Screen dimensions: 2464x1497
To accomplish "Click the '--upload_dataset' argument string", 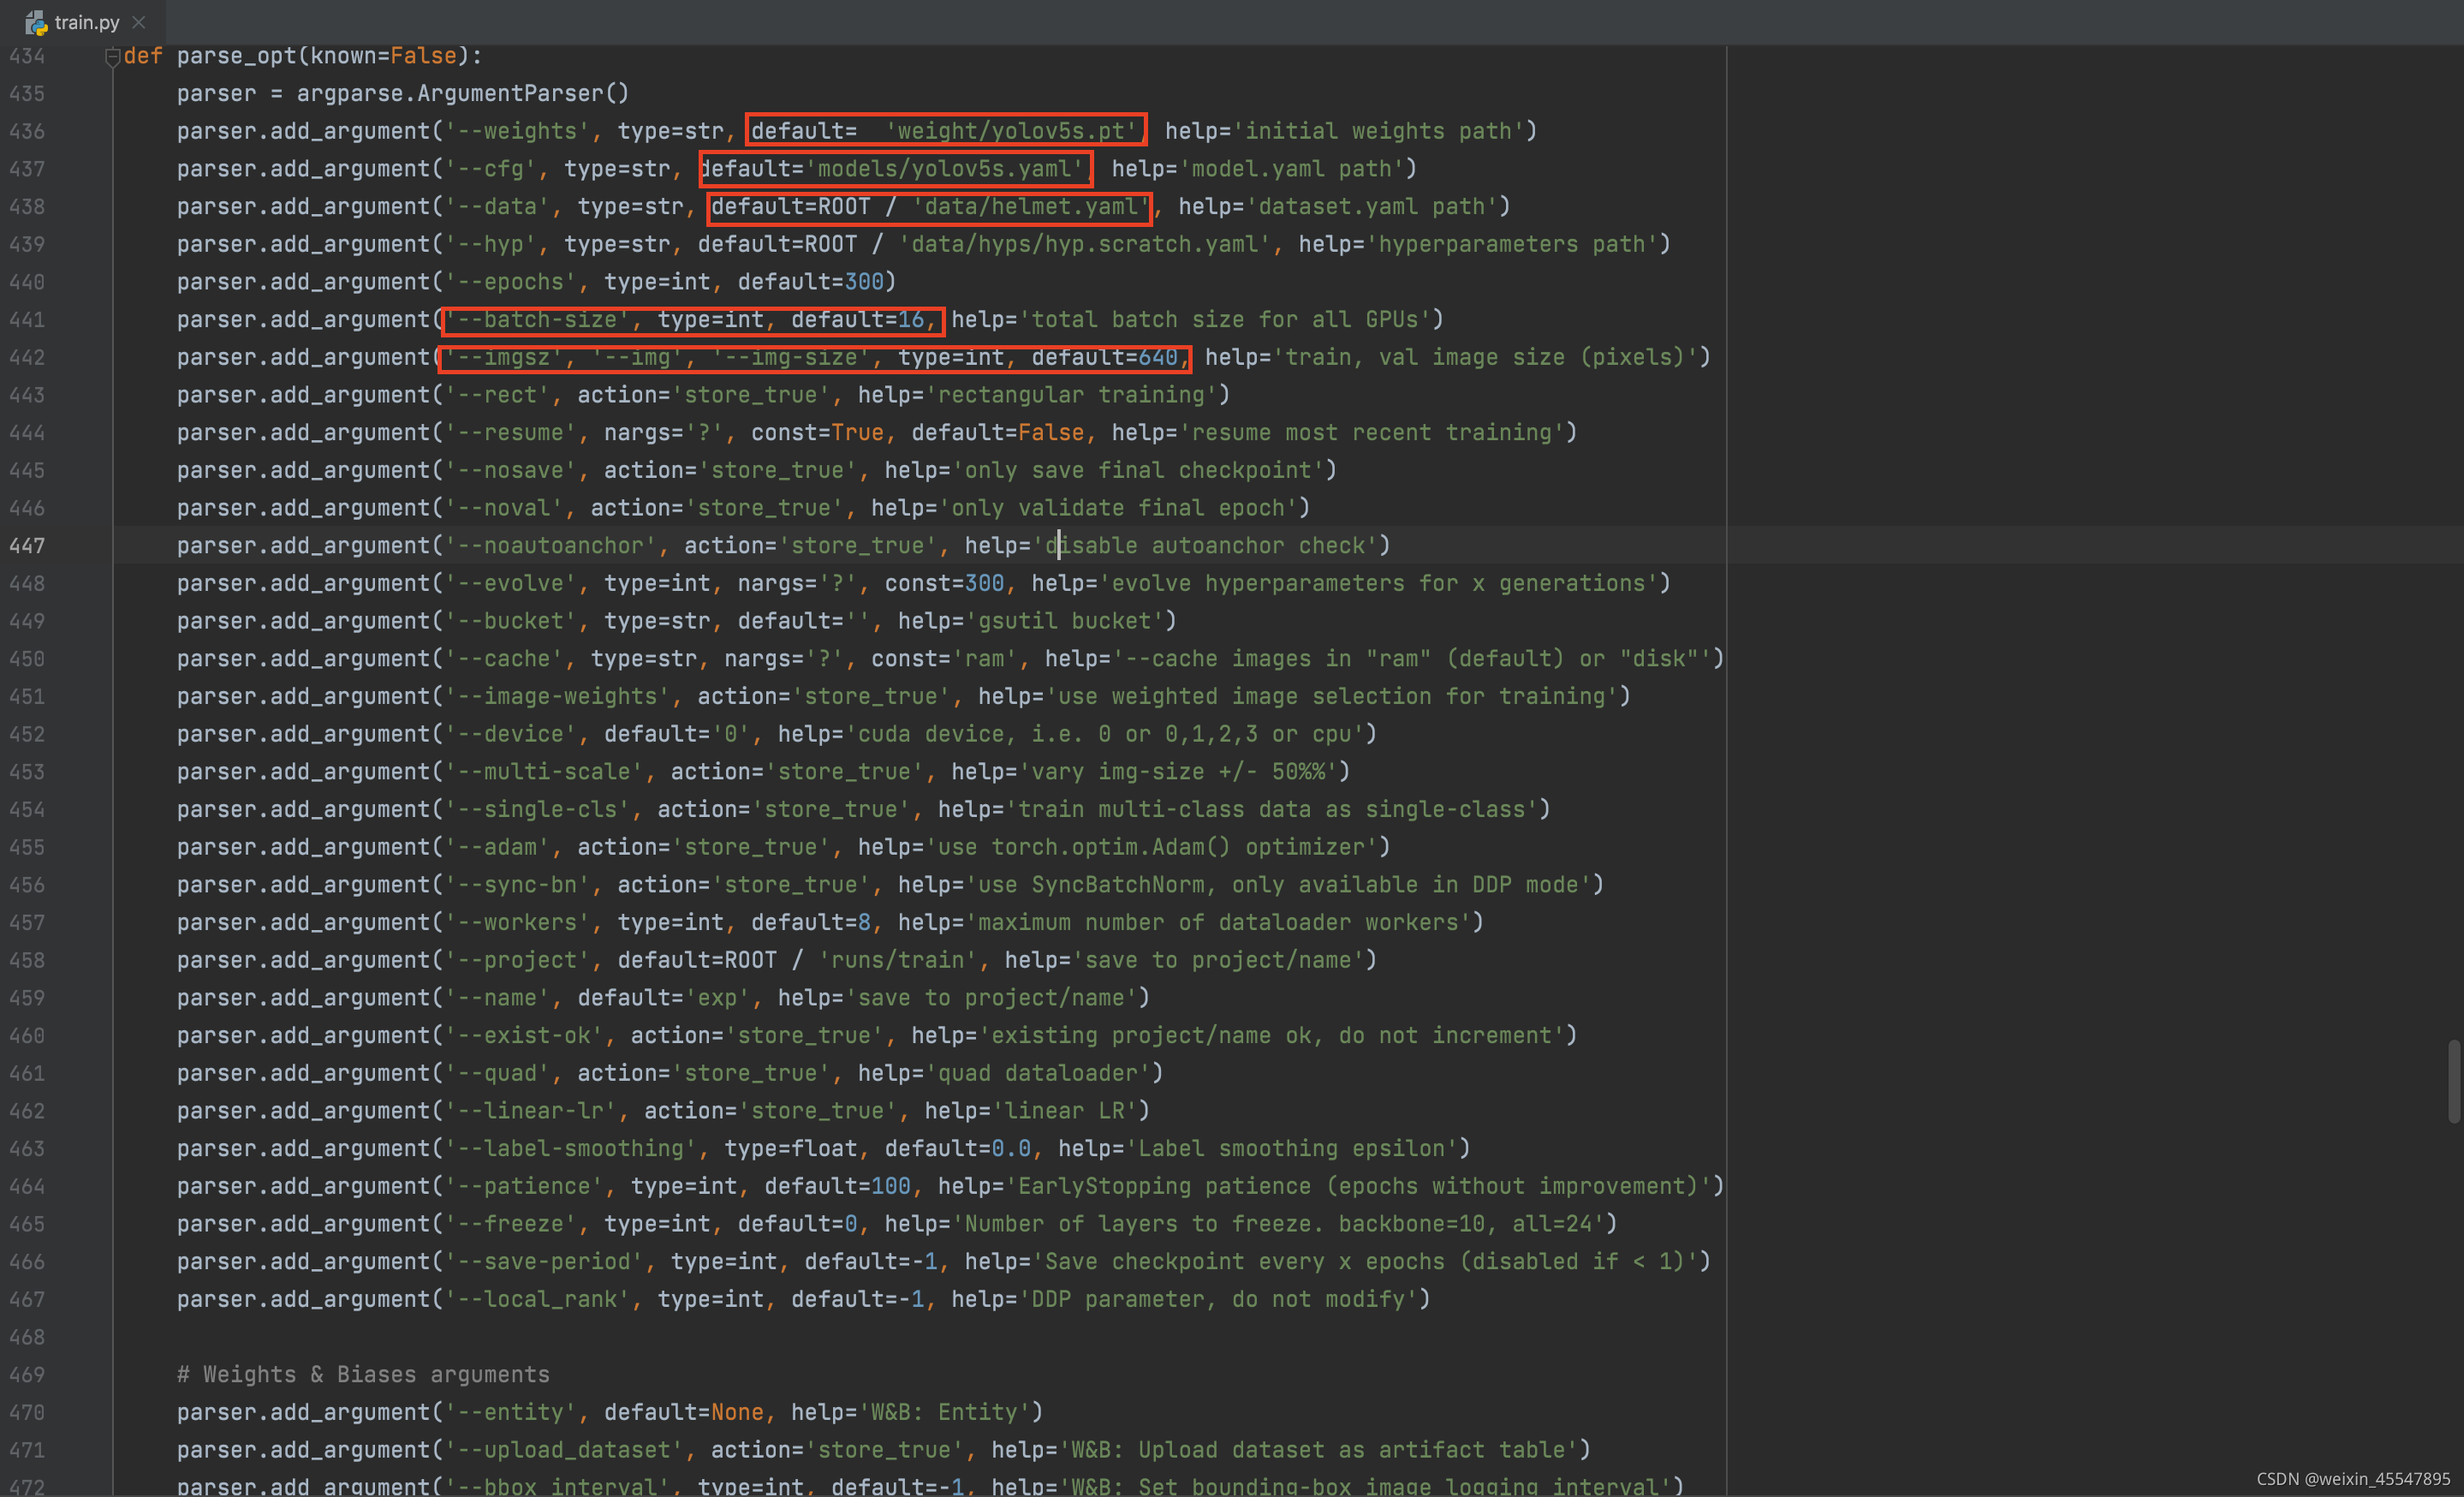I will click(x=564, y=1450).
